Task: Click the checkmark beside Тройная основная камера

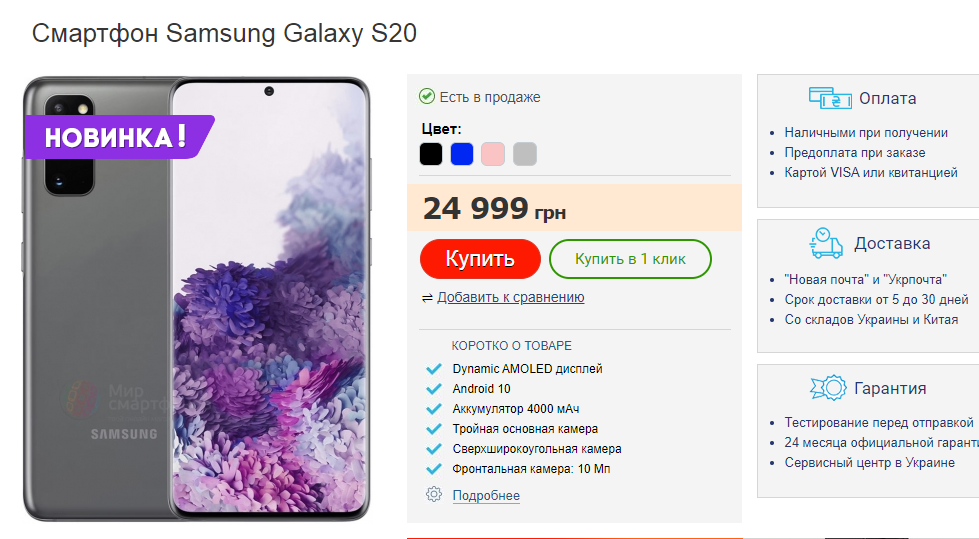Action: (434, 429)
